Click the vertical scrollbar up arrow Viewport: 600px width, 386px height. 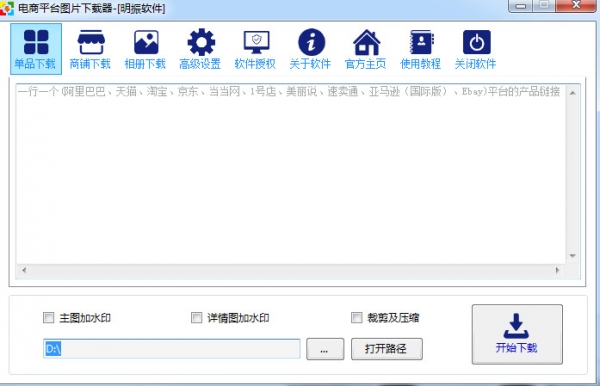573,93
